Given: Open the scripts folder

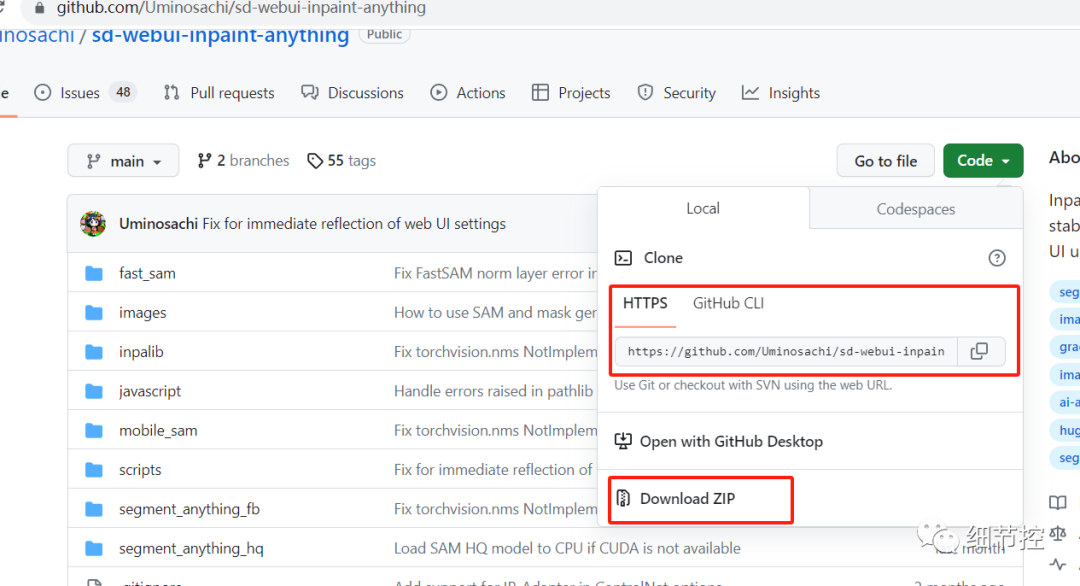Looking at the screenshot, I should click(140, 470).
